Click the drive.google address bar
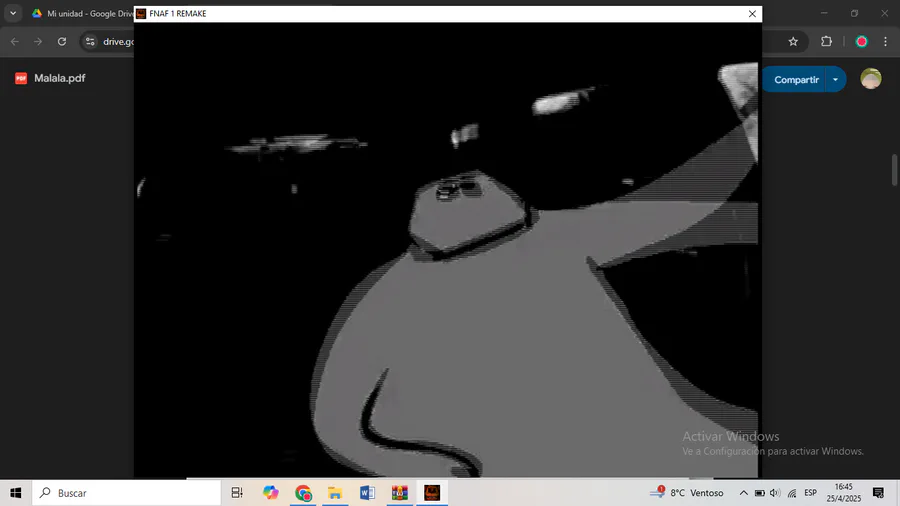Viewport: 900px width, 506px height. click(118, 41)
